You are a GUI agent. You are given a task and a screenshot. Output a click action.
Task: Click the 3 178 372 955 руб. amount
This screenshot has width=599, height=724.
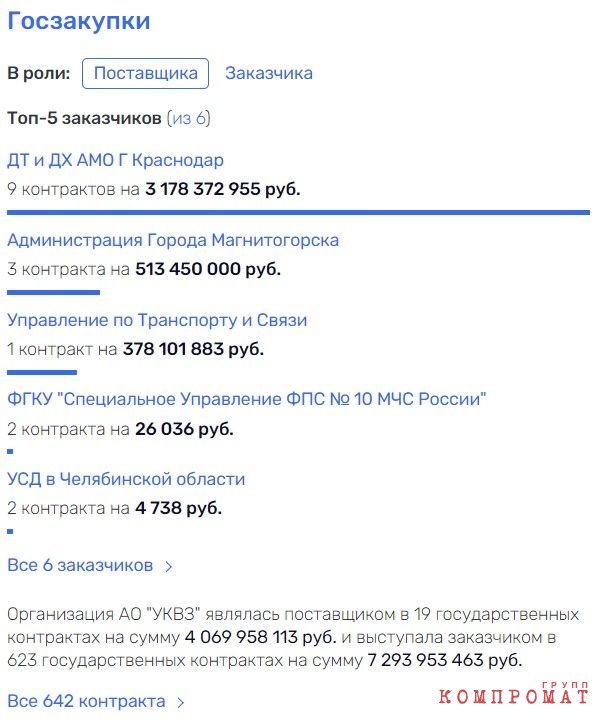[223, 189]
